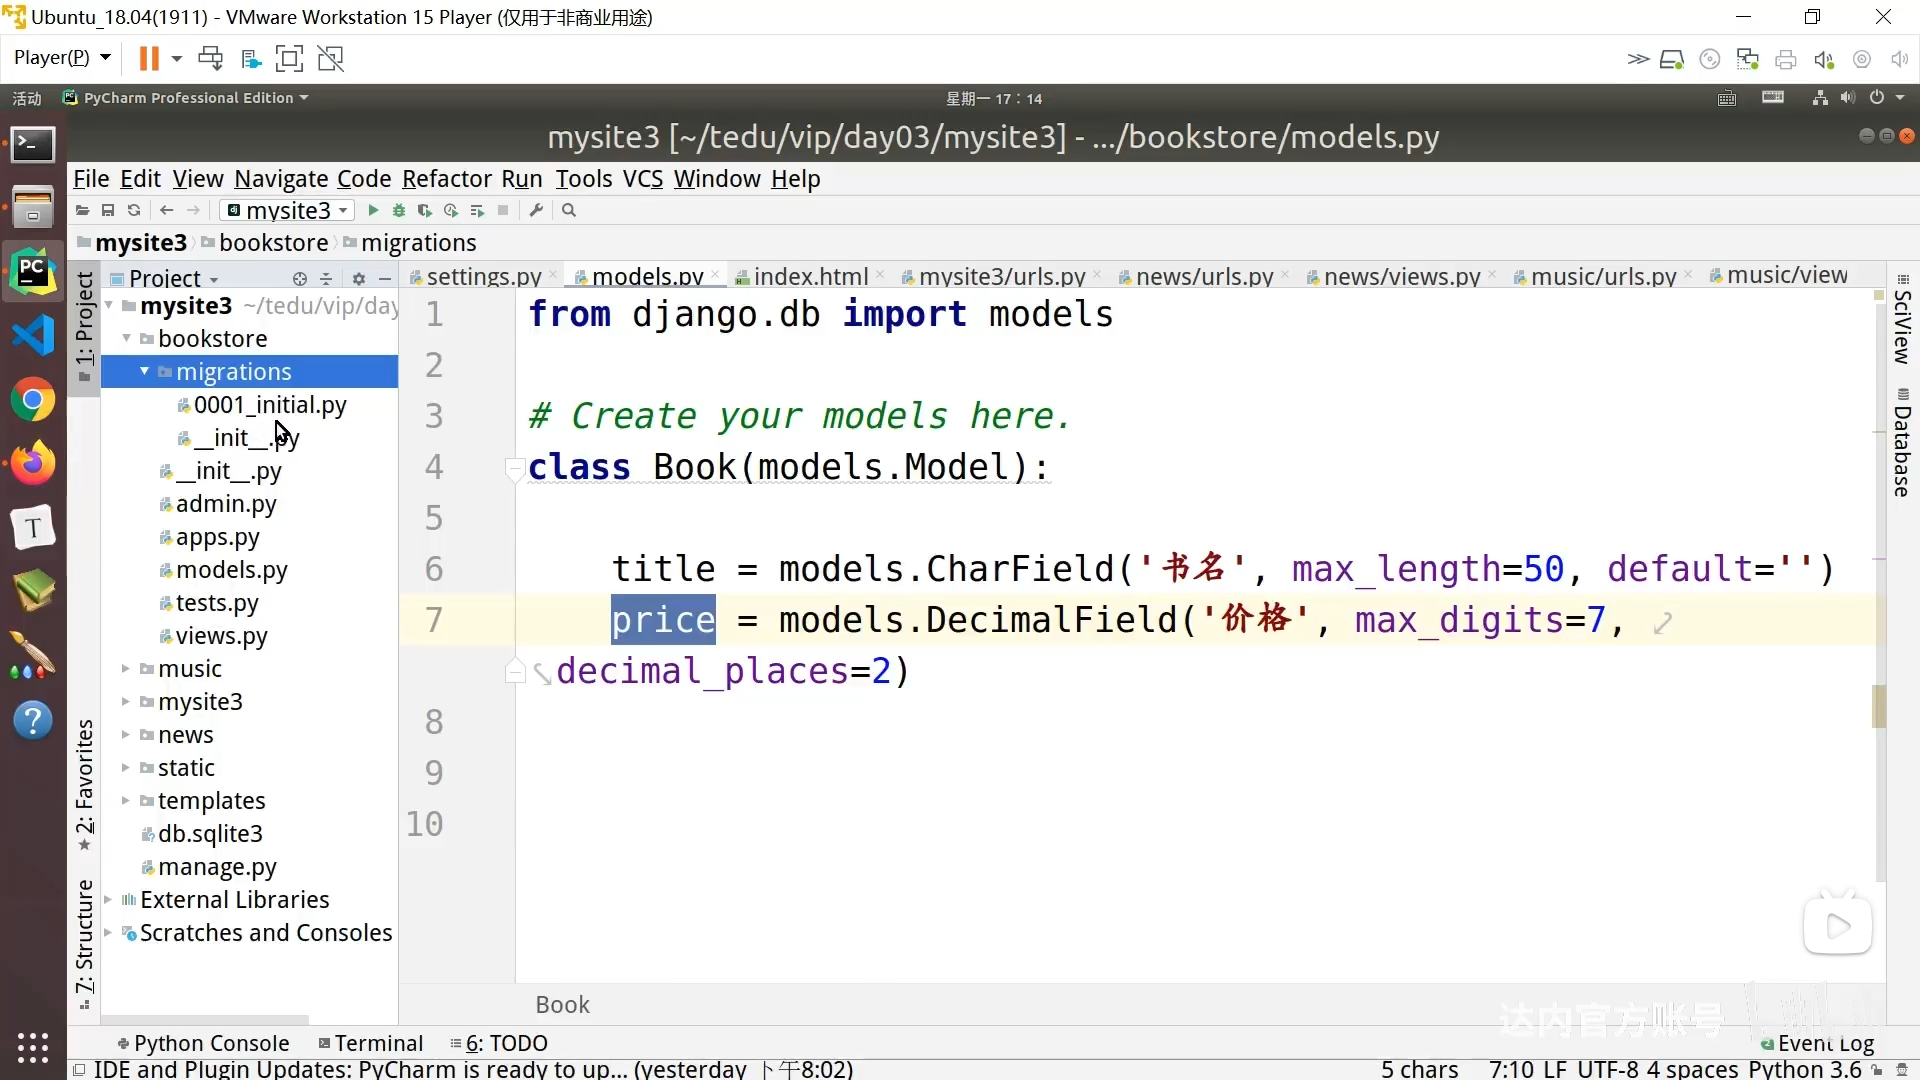Viewport: 1920px width, 1080px height.
Task: Click the Scroll from Source target icon
Action: pos(299,279)
